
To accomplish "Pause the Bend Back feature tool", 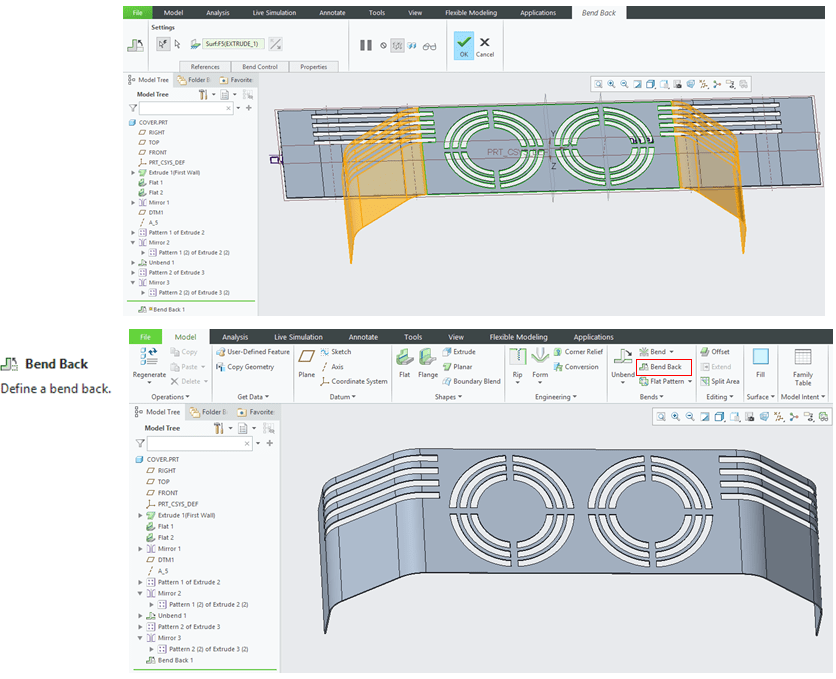I will (x=366, y=45).
